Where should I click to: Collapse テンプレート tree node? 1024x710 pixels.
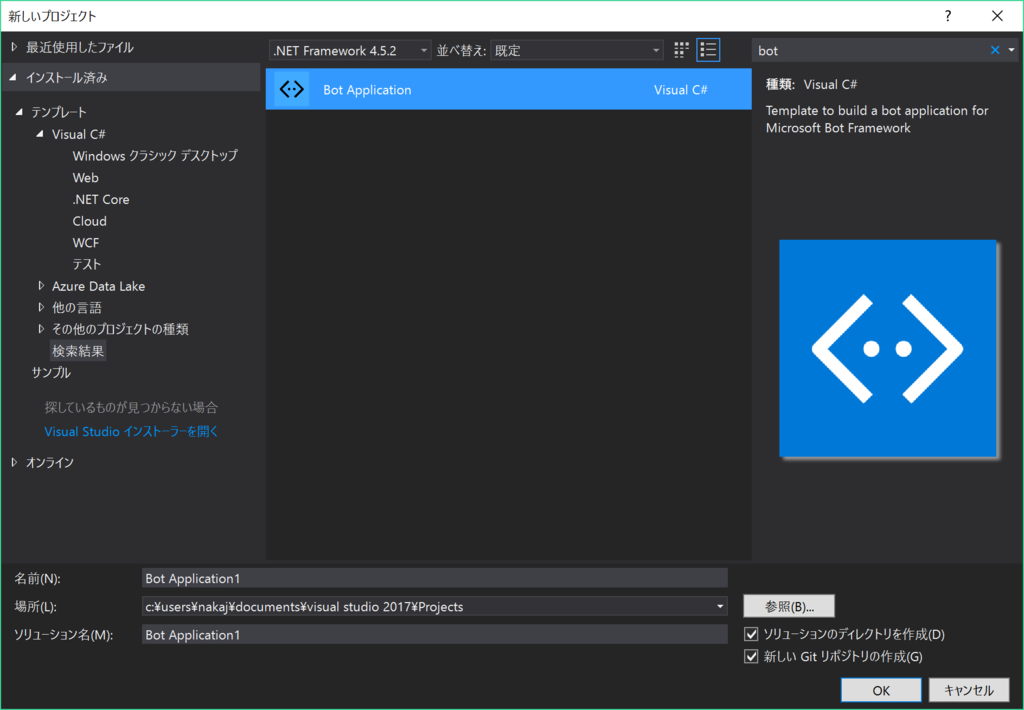(19, 112)
